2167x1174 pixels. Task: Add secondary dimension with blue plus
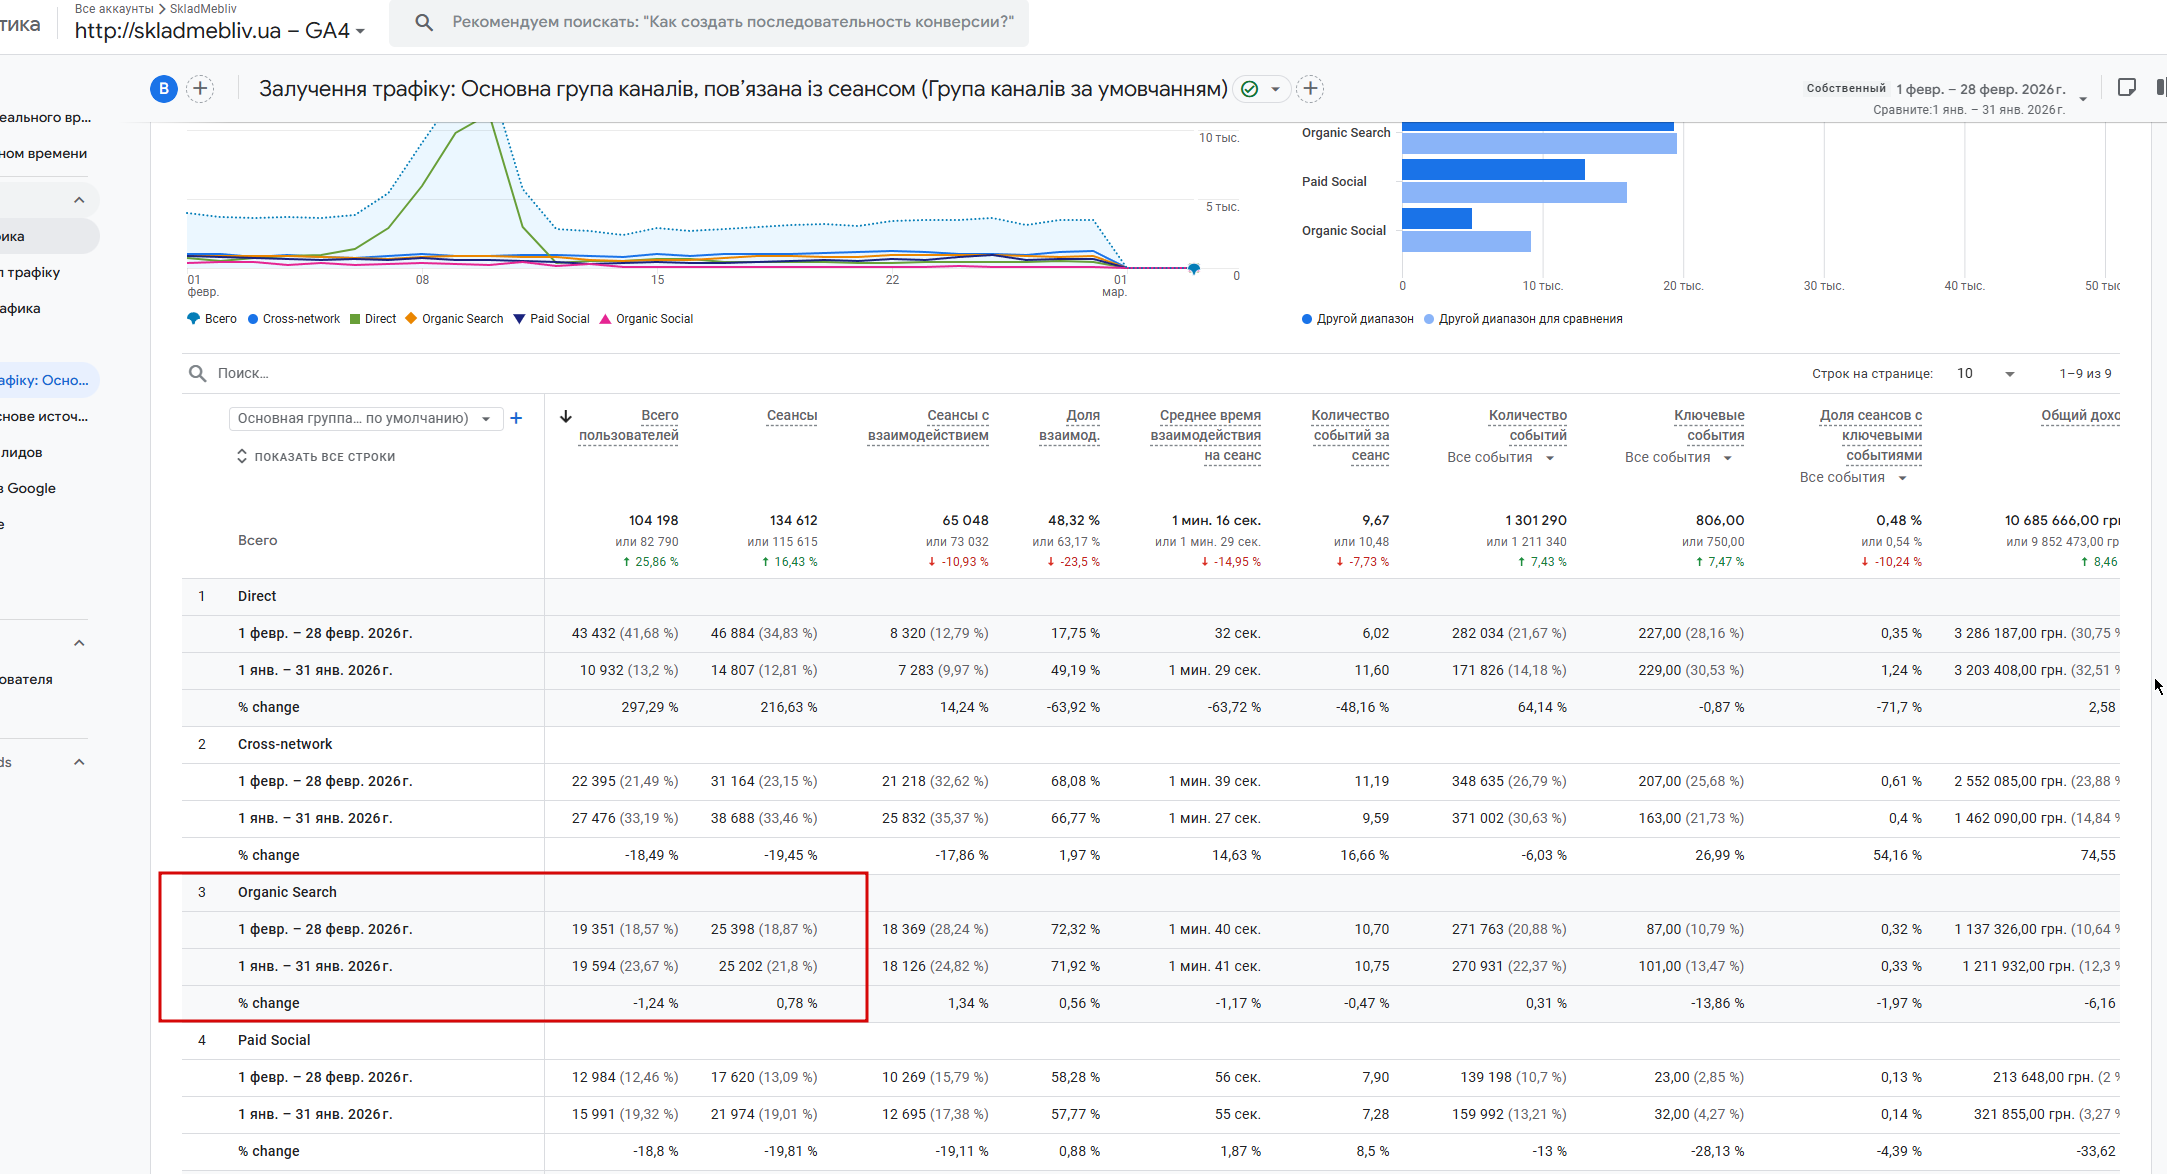516,418
